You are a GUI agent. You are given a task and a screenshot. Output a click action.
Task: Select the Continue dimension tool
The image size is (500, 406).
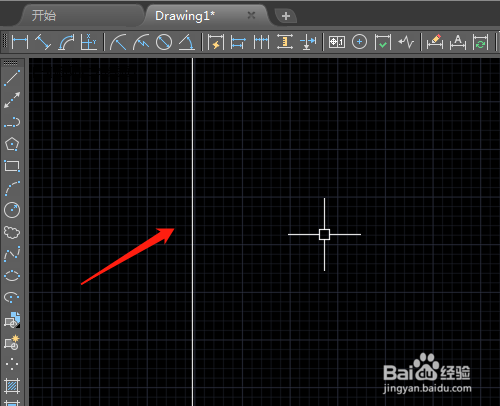click(x=261, y=42)
